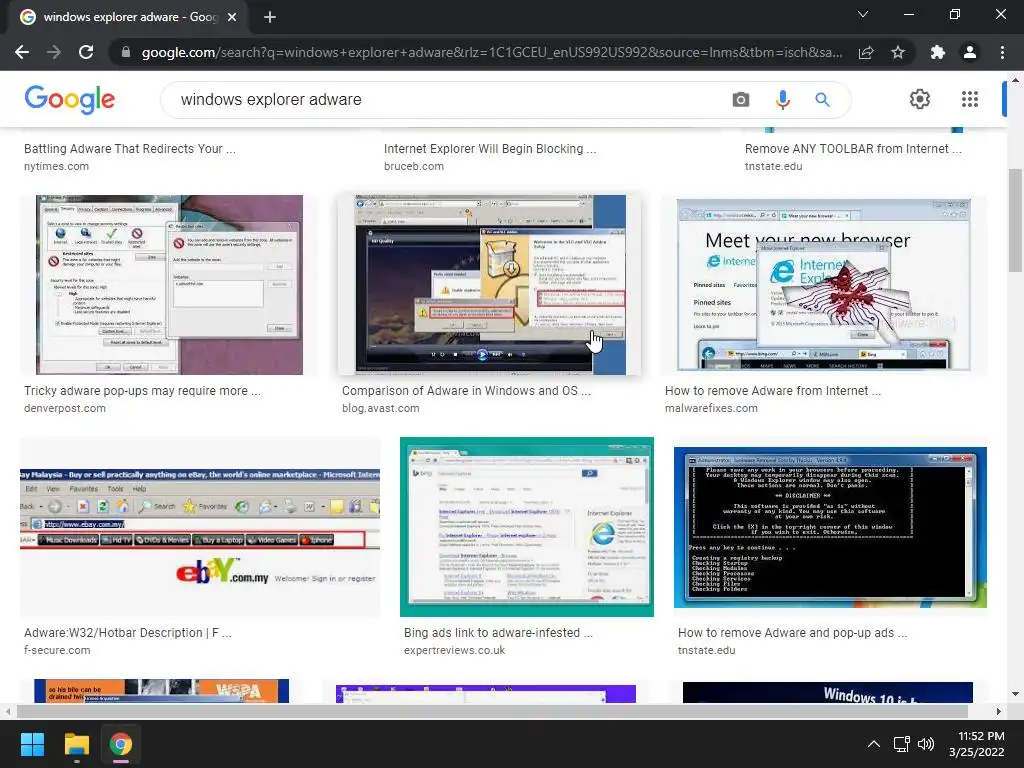Viewport: 1024px width, 768px height.
Task: Go to Google home via the logo
Action: (69, 99)
